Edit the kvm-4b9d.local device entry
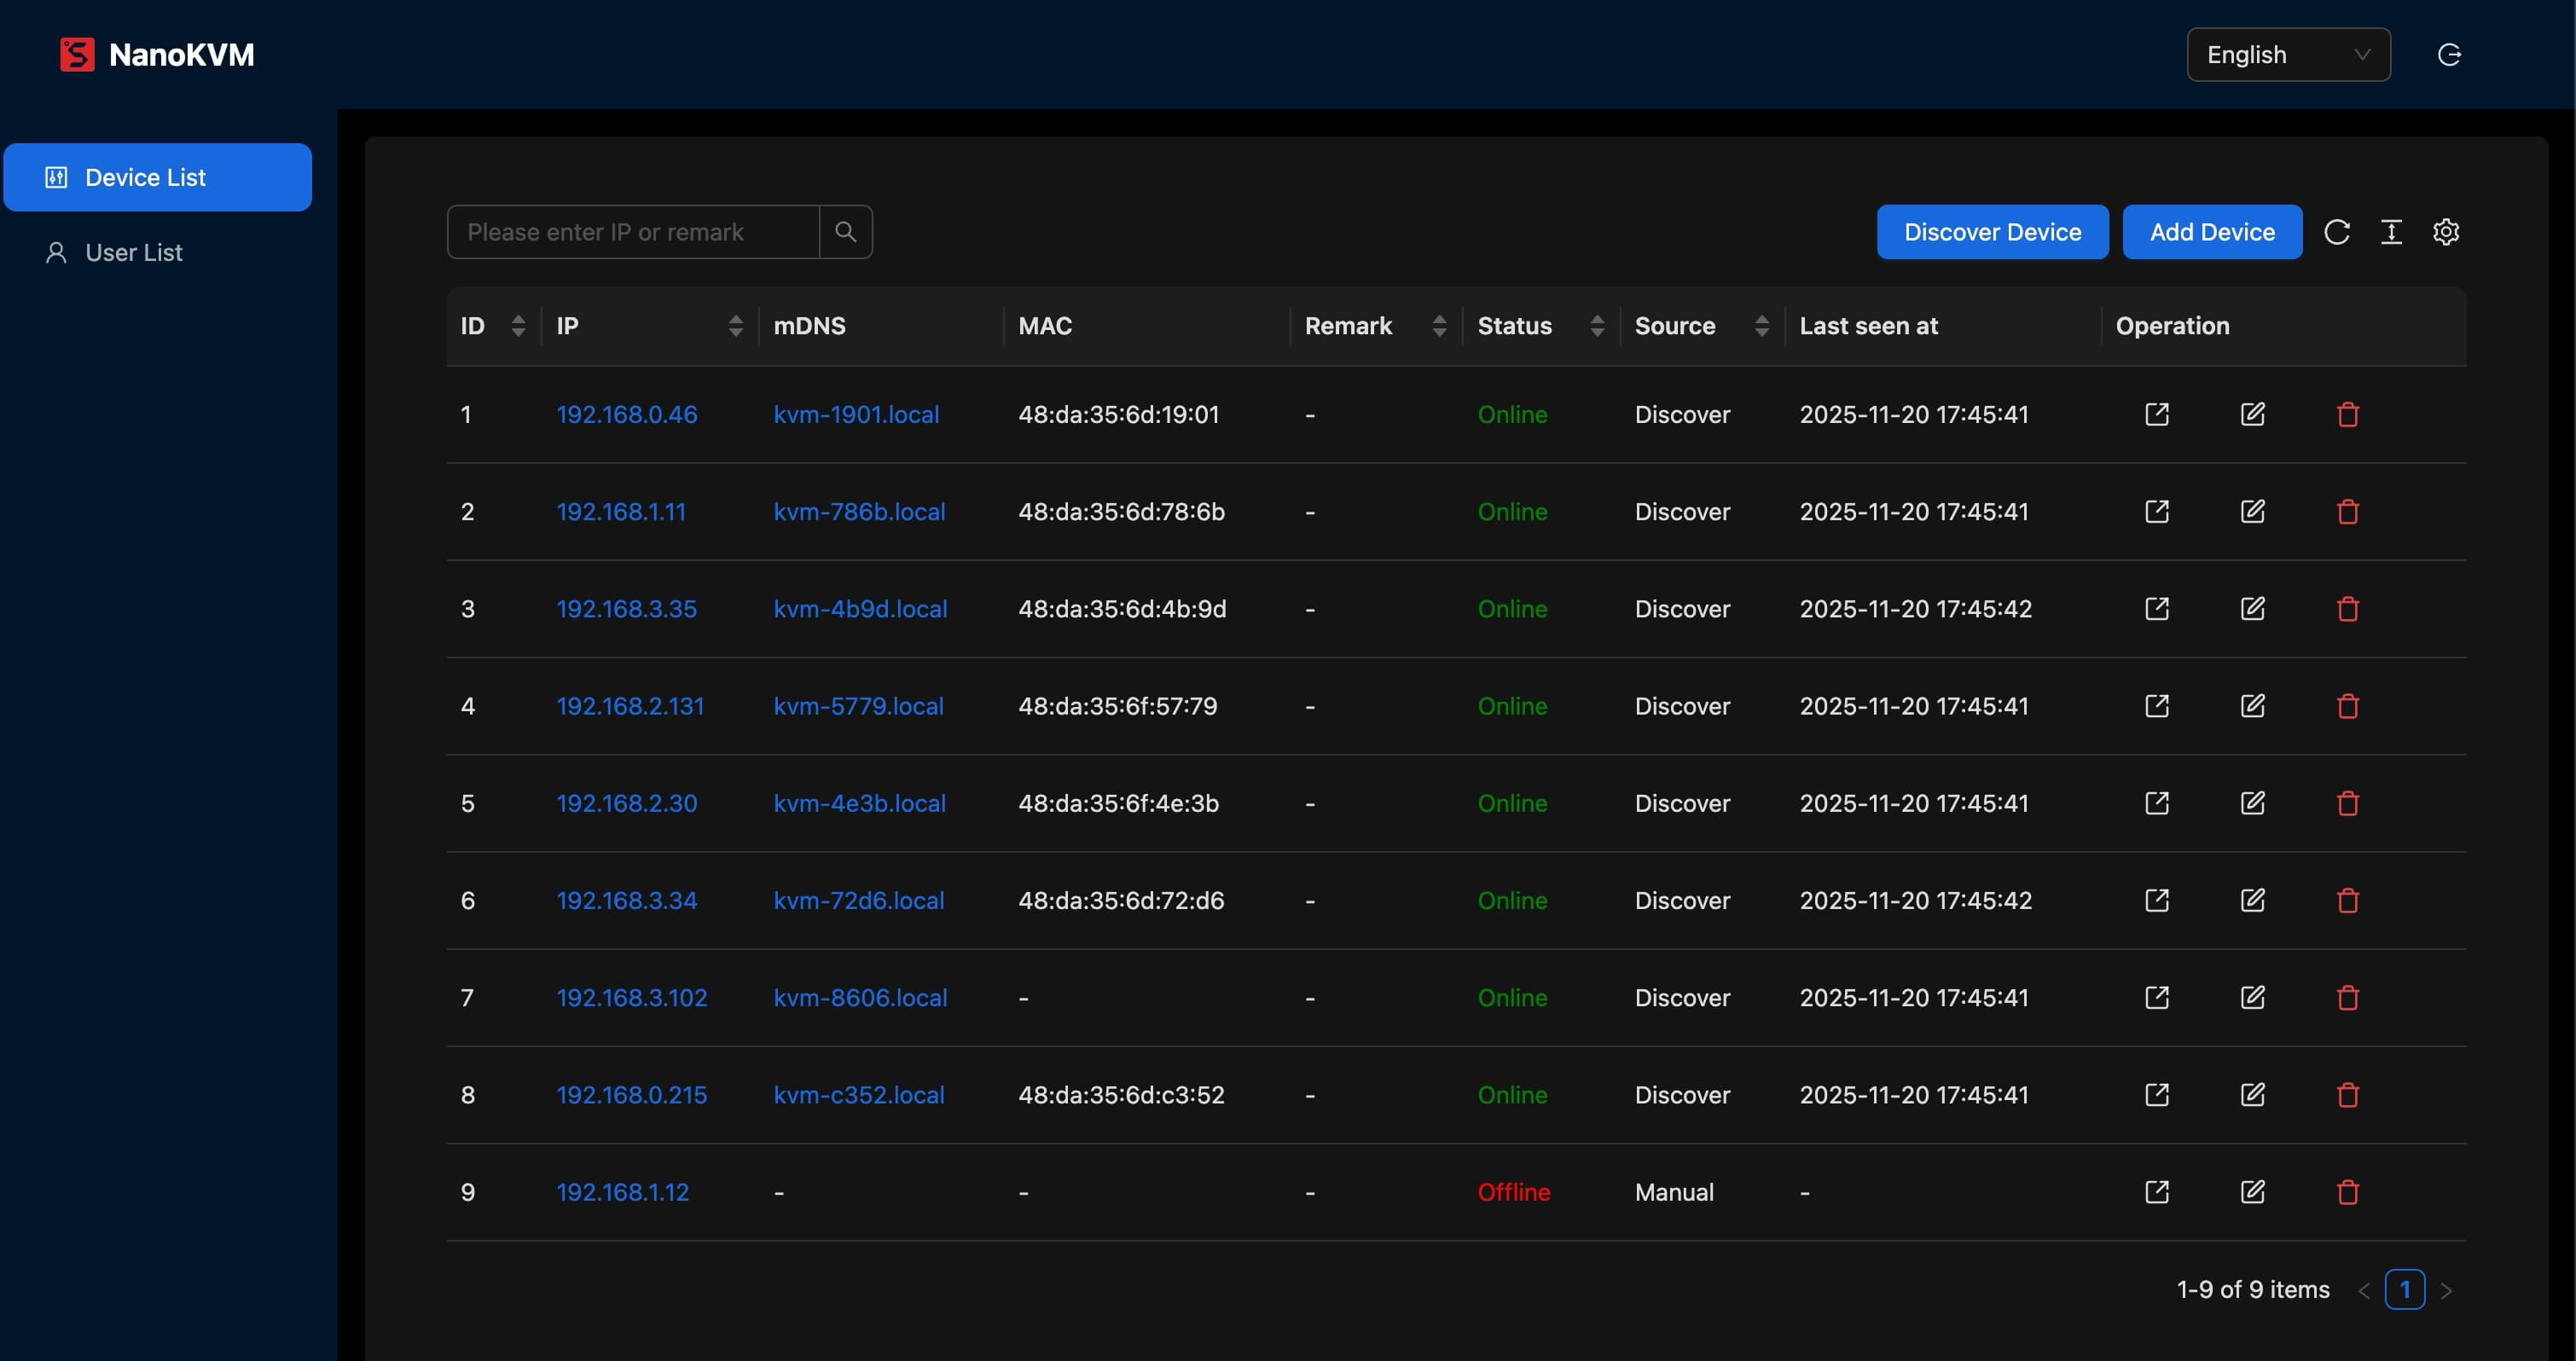This screenshot has height=1361, width=2576. 2252,609
